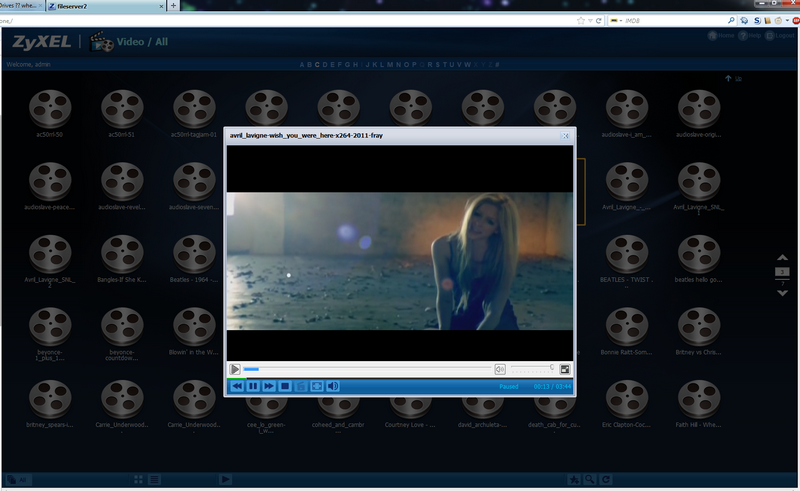Click the fast-forward button in the player
Viewport: 800px width, 491px height.
point(269,386)
